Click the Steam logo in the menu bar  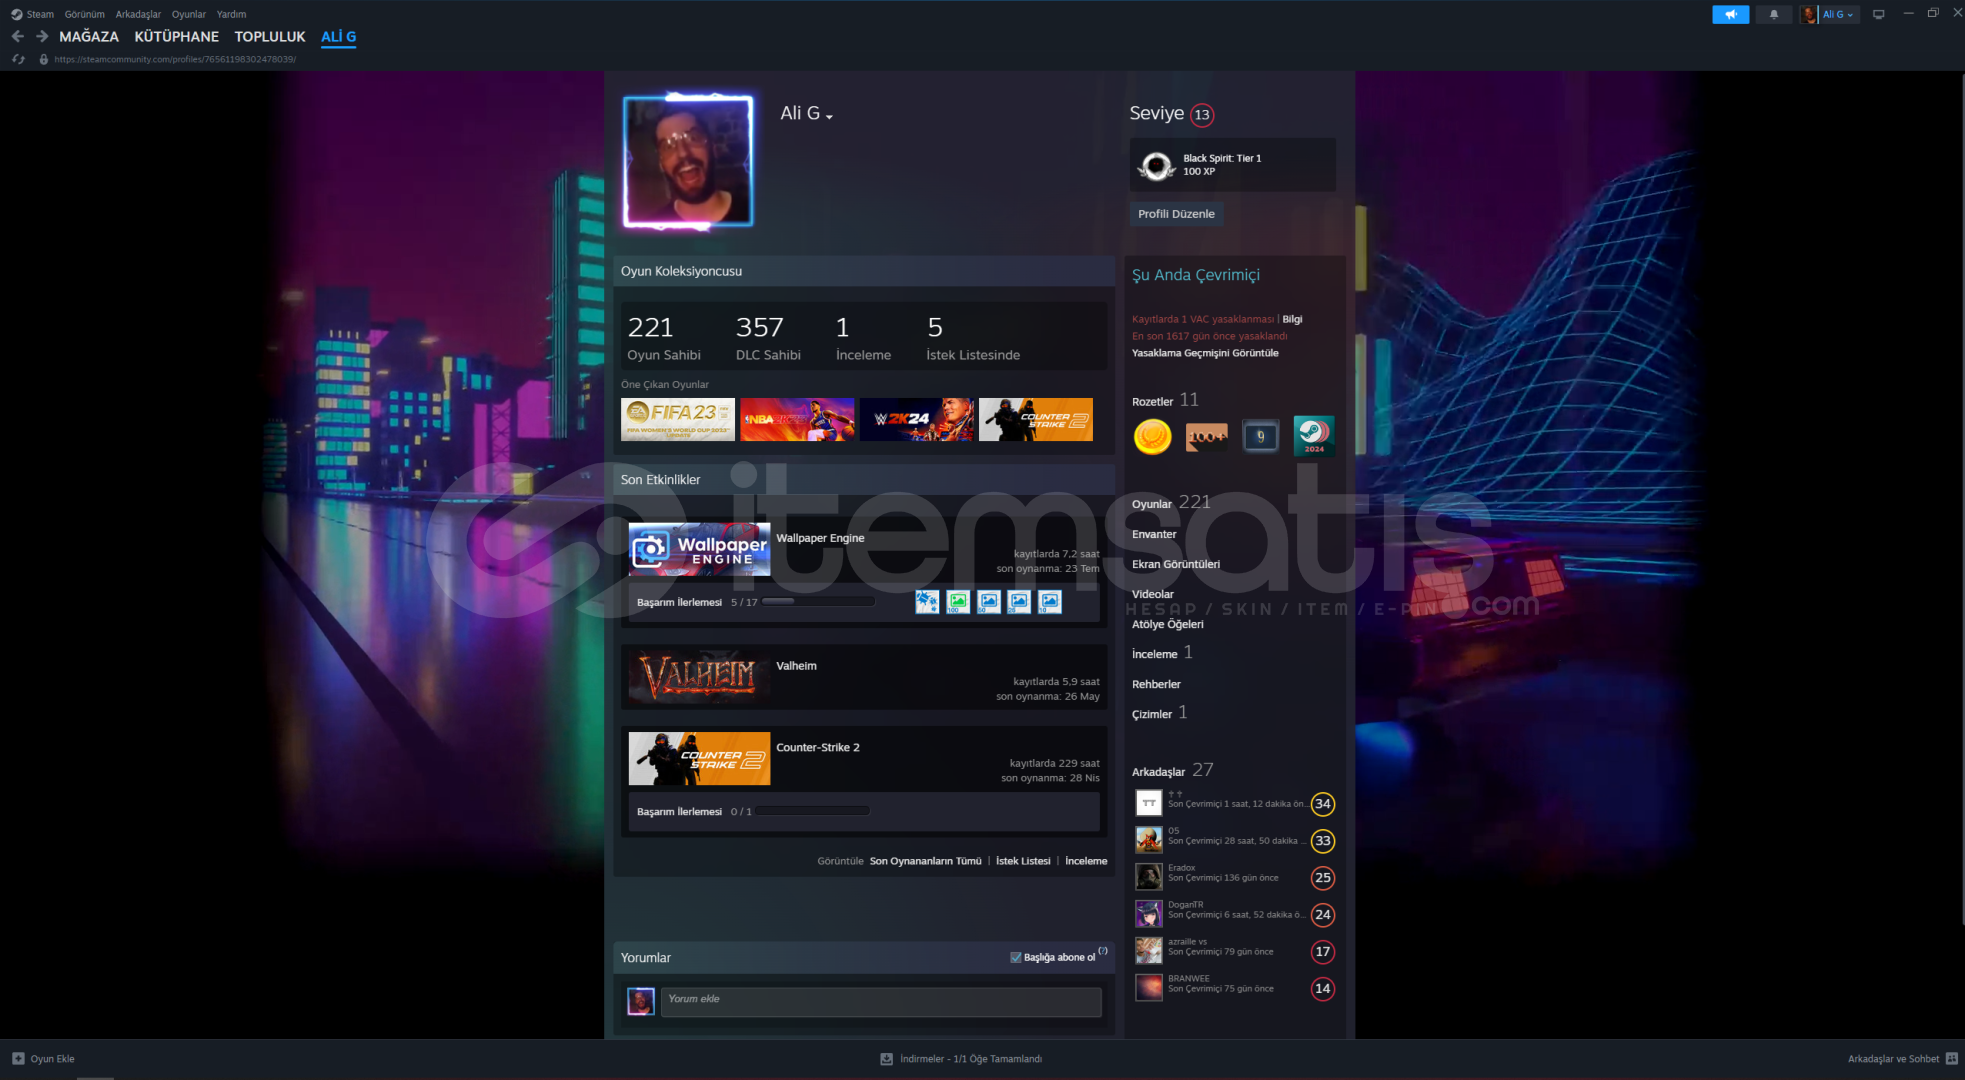pos(16,14)
